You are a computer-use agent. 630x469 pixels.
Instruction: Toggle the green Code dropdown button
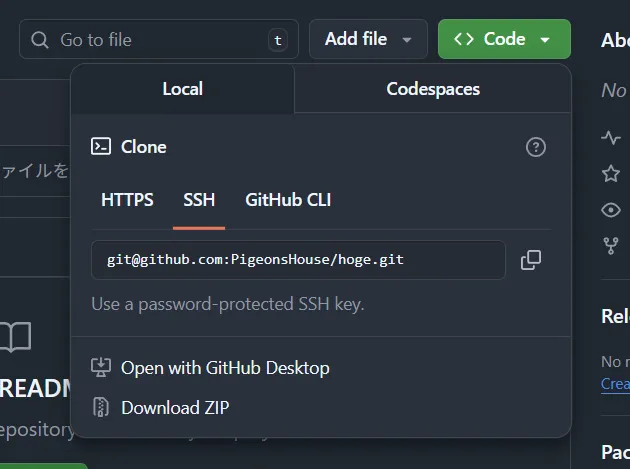click(504, 39)
